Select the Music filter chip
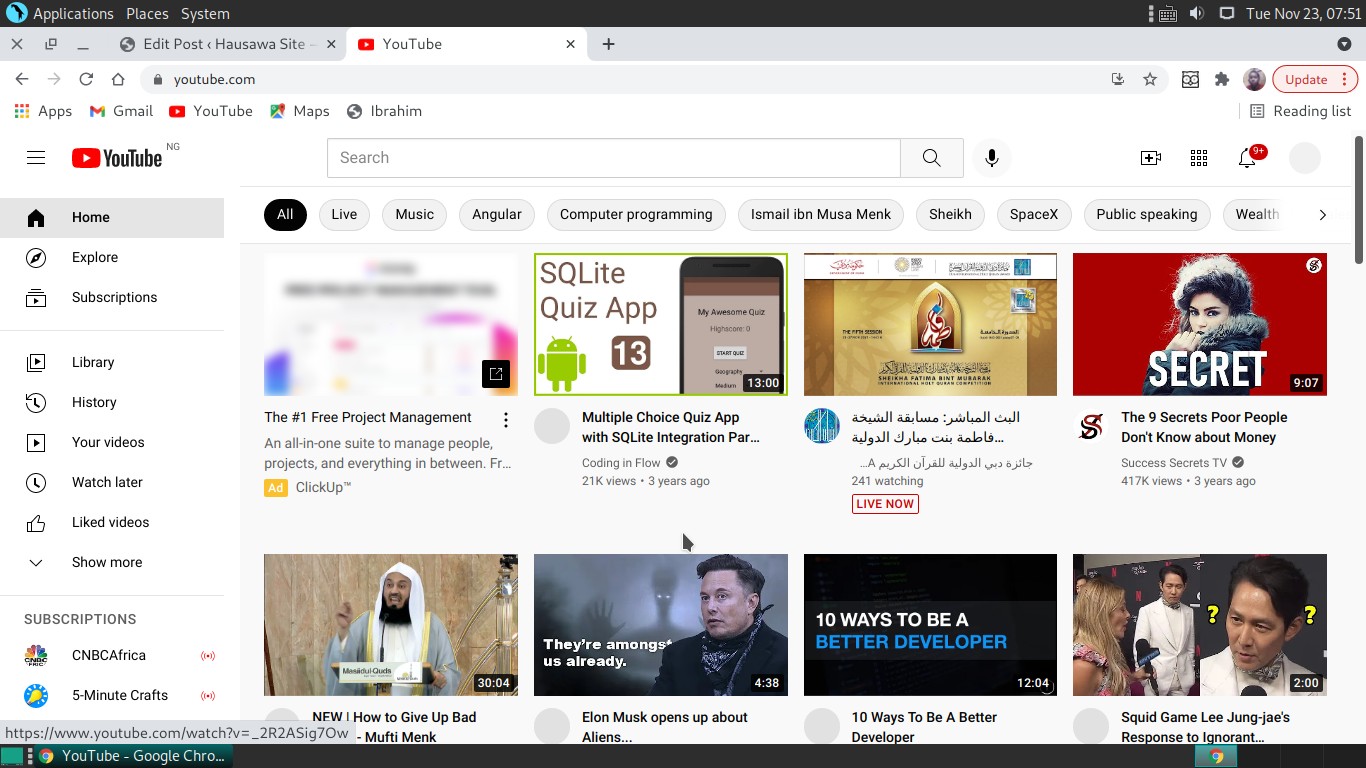The width and height of the screenshot is (1366, 768). [x=414, y=214]
